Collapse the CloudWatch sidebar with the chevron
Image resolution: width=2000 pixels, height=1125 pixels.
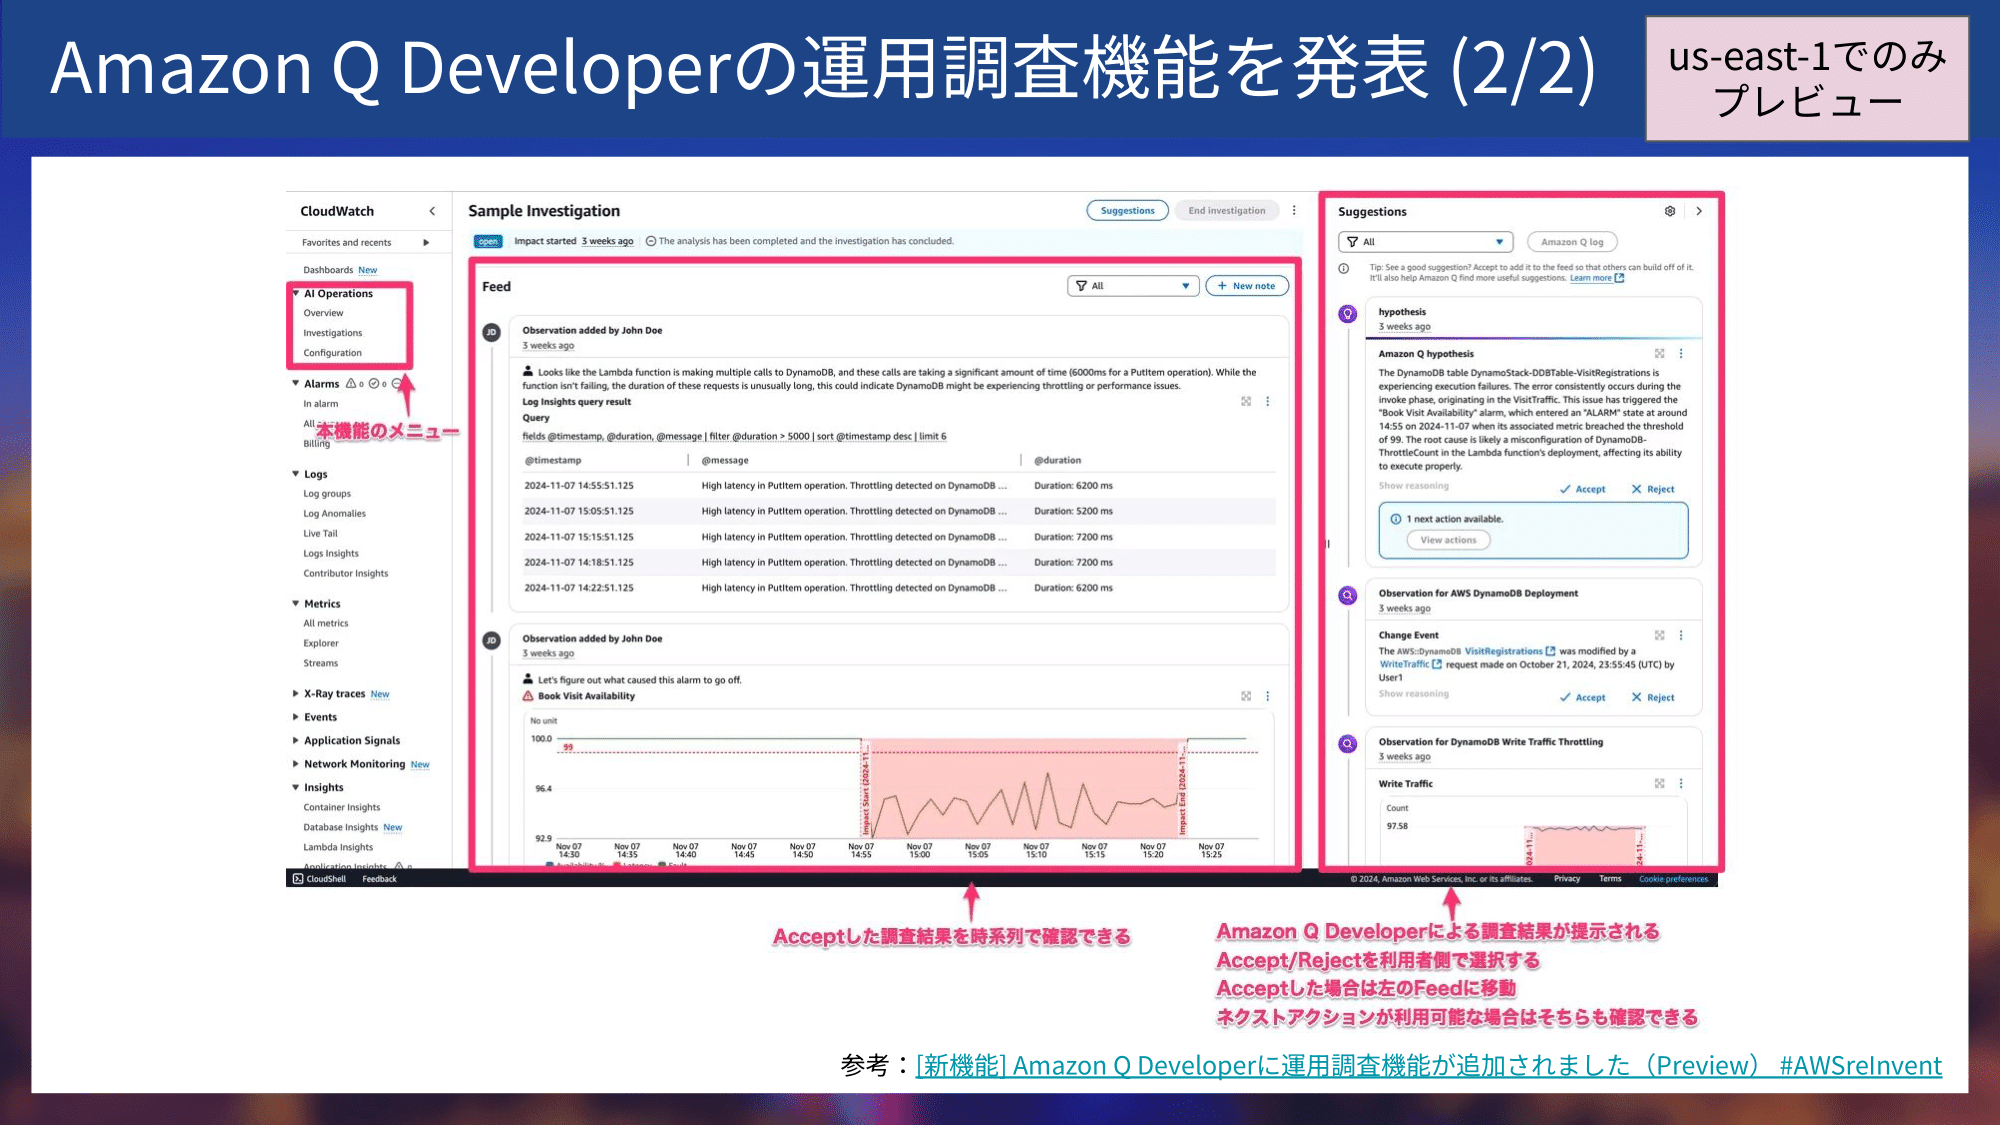coord(432,211)
